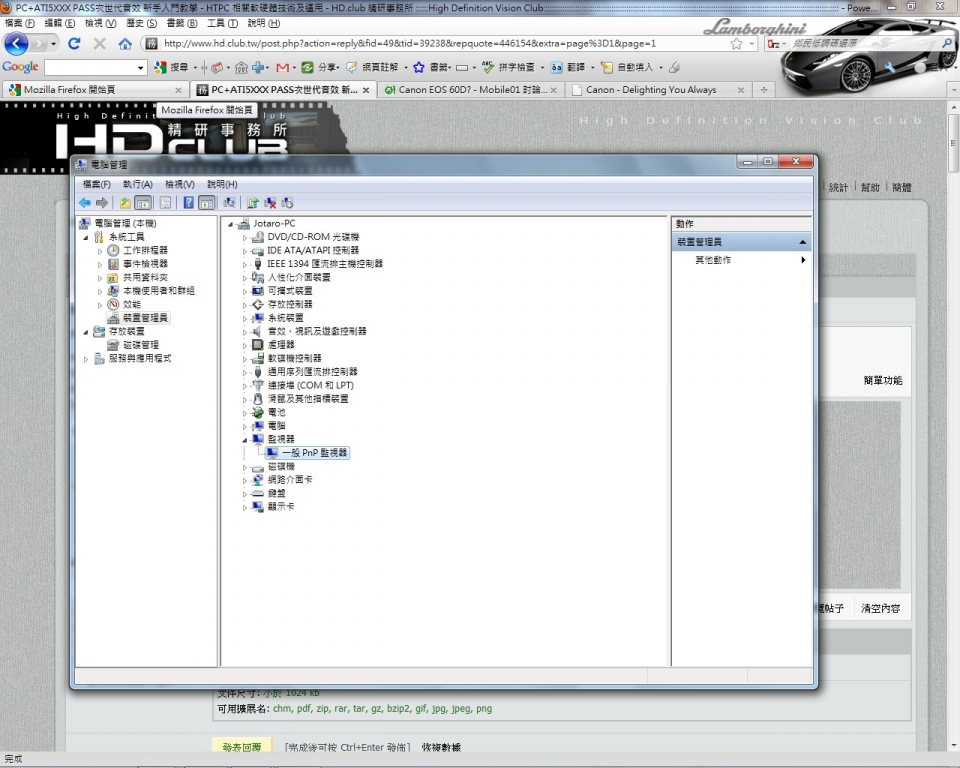This screenshot has width=960, height=768.
Task: Open the Firefox back history dropdown arrow
Action: coord(53,43)
